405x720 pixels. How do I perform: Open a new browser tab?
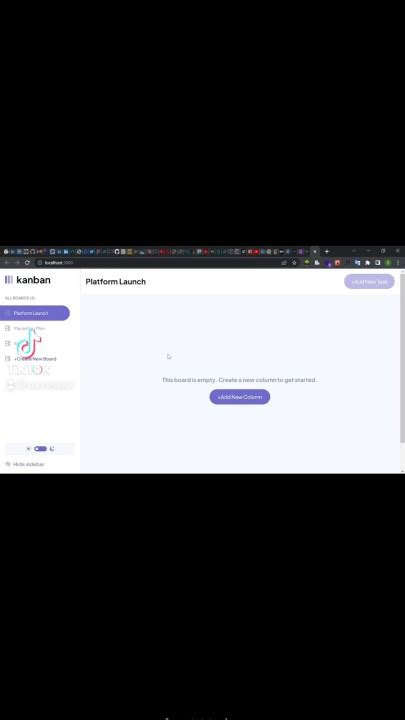pos(326,251)
